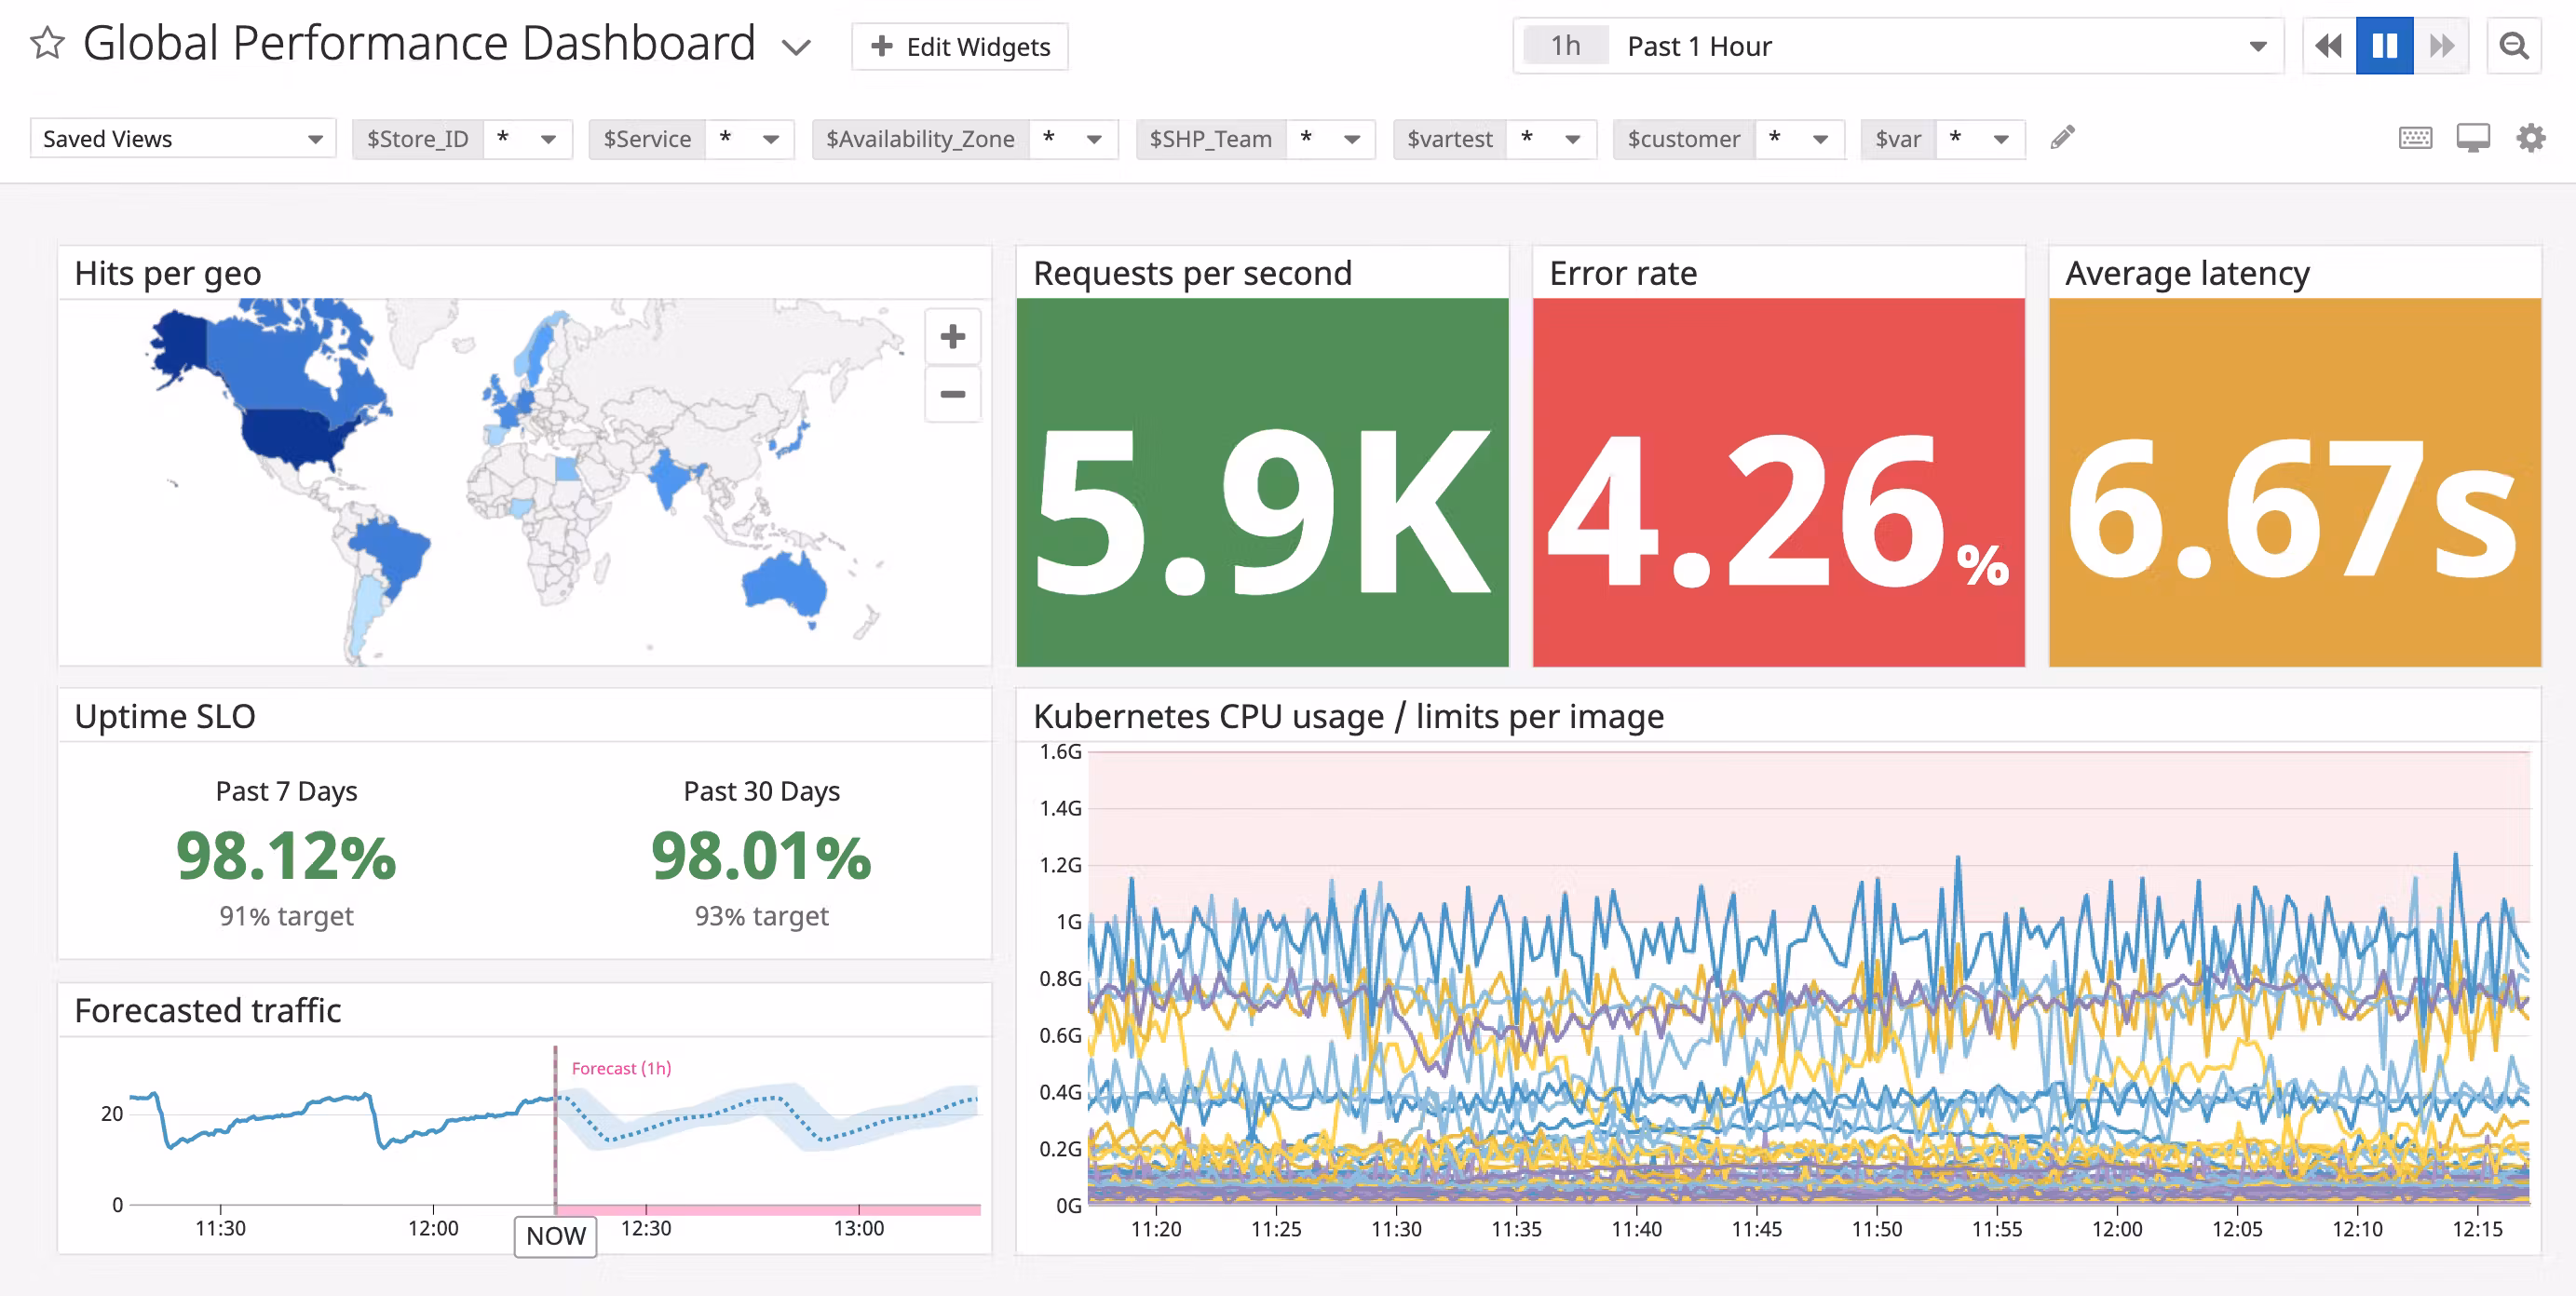Open the dashboard title actions menu
The width and height of the screenshot is (2576, 1296).
795,46
